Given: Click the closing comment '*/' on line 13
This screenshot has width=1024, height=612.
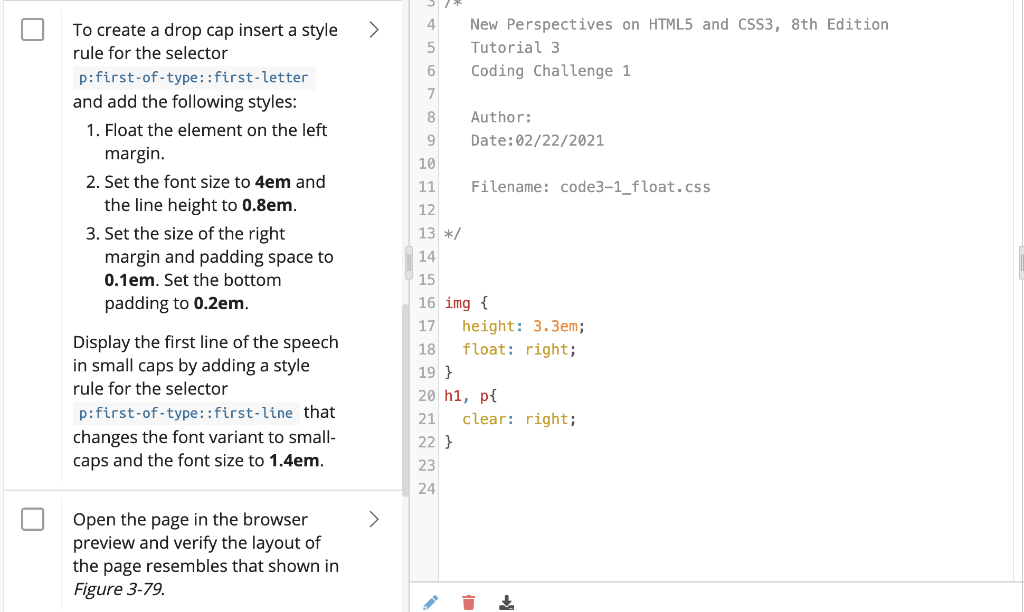Looking at the screenshot, I should point(453,233).
